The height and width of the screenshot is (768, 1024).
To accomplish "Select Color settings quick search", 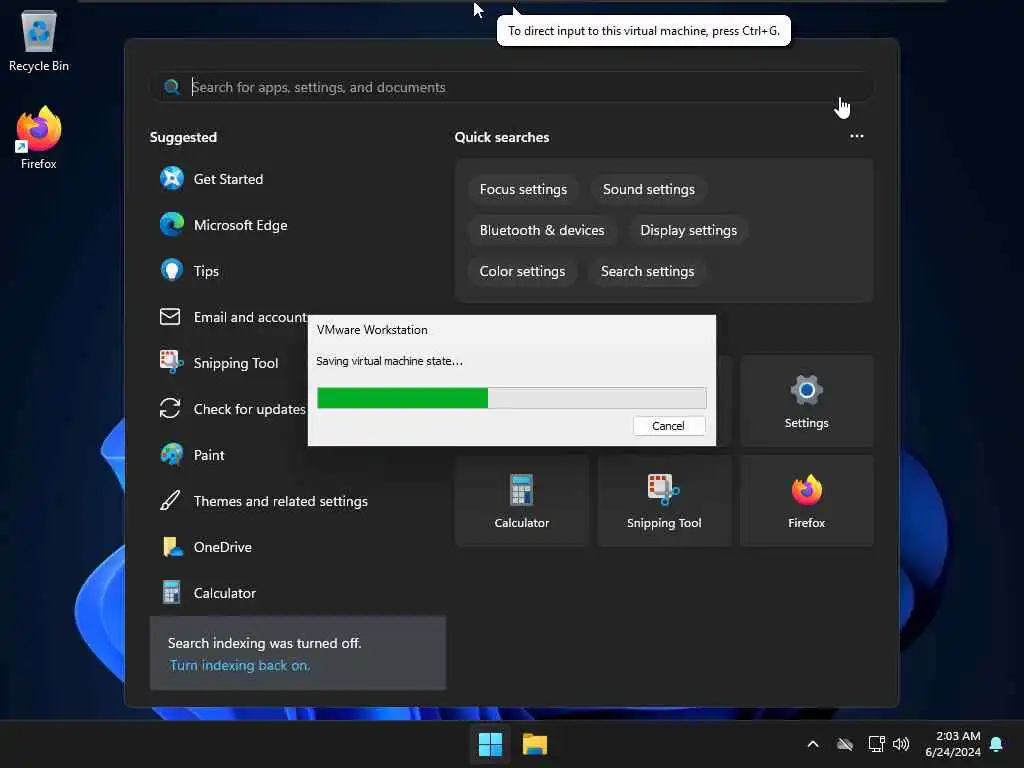I will [x=522, y=271].
